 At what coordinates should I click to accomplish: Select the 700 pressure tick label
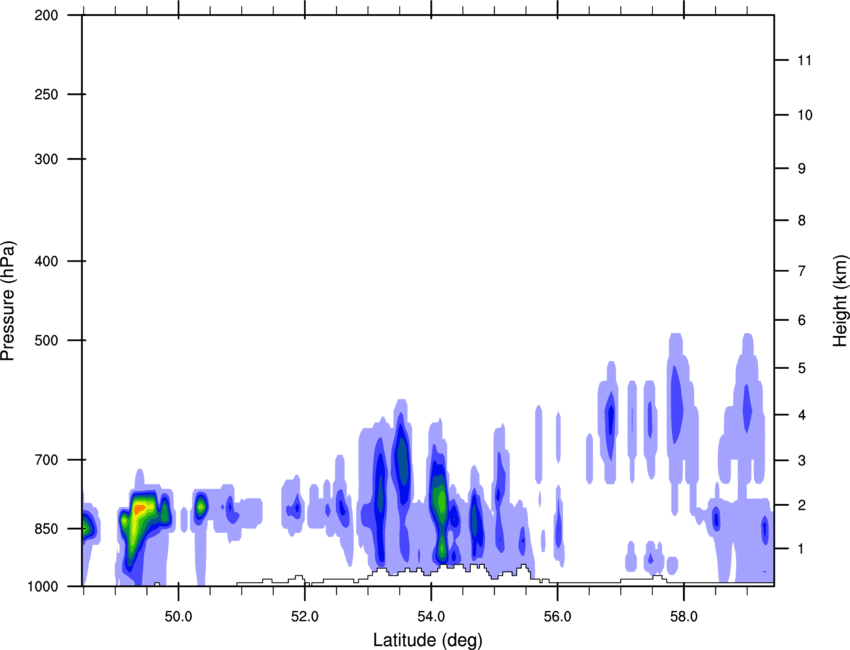[x=46, y=460]
